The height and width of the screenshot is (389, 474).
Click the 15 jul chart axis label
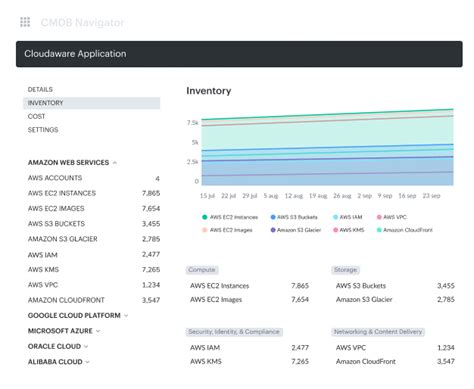(207, 196)
